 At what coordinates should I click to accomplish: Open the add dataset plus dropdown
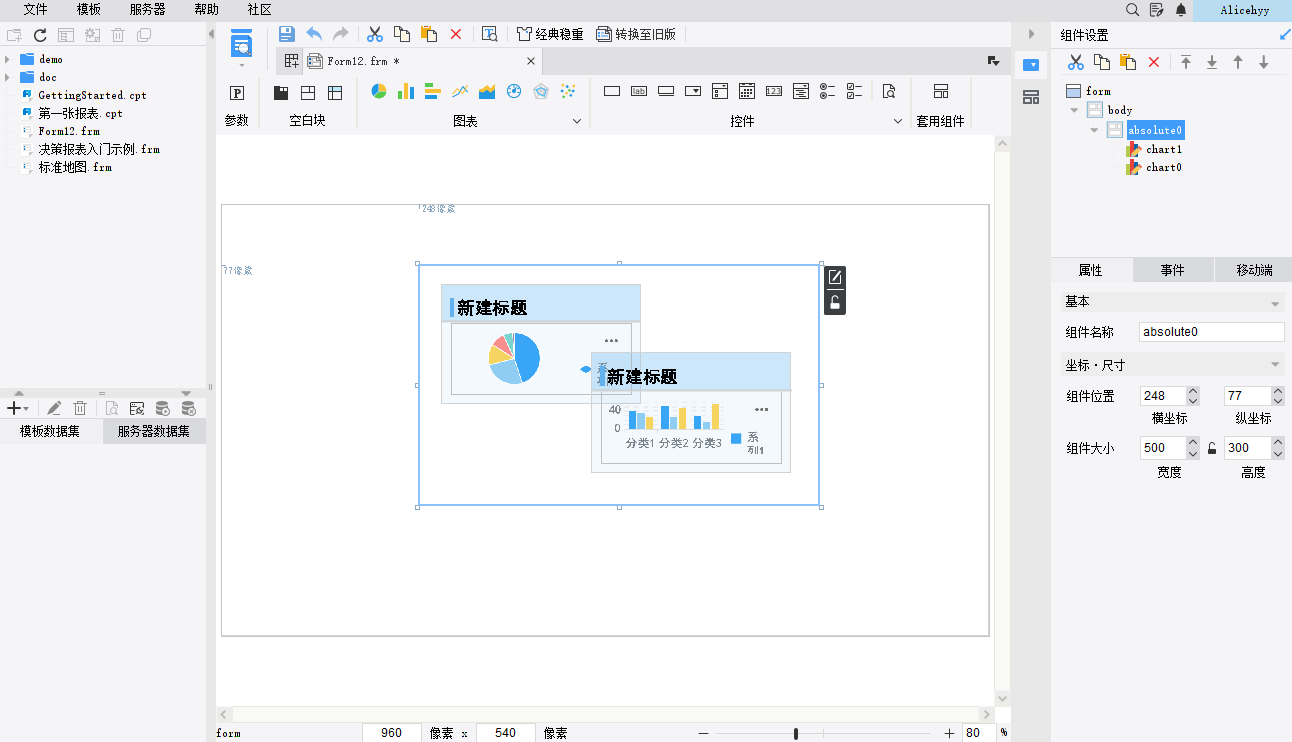coord(17,408)
